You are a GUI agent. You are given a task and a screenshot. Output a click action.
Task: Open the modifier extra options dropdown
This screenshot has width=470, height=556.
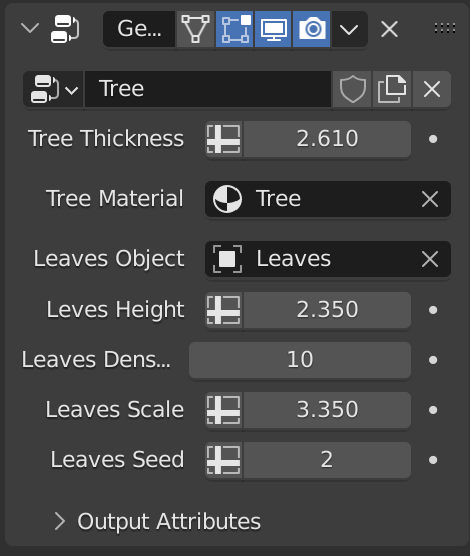[x=349, y=29]
